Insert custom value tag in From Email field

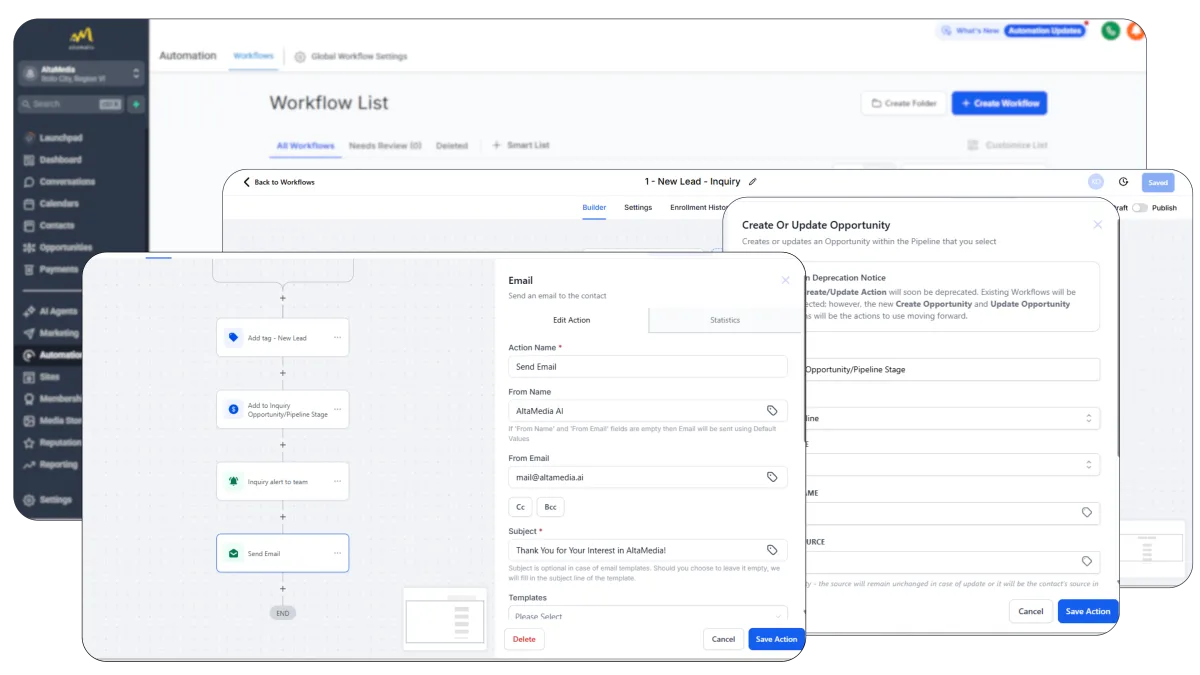772,477
